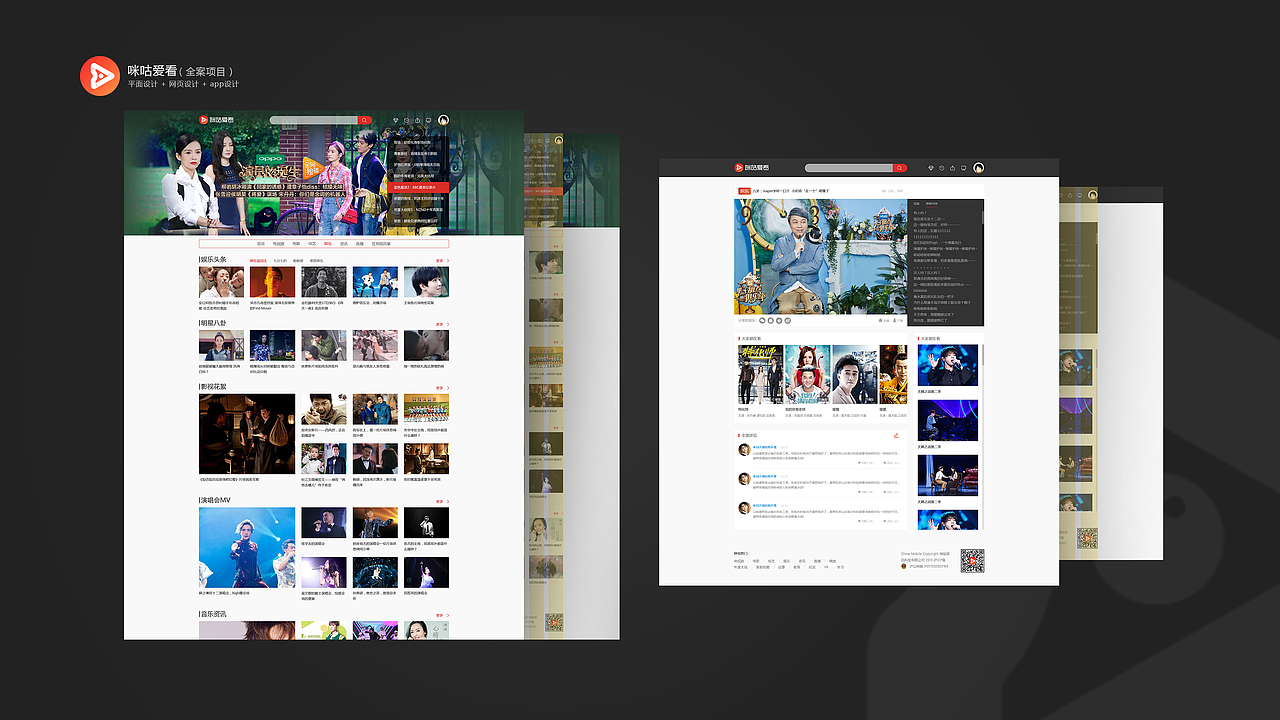Open the black-and-white photo thumbnail under 娱乐头条
This screenshot has height=720, width=1280.
coord(324,282)
